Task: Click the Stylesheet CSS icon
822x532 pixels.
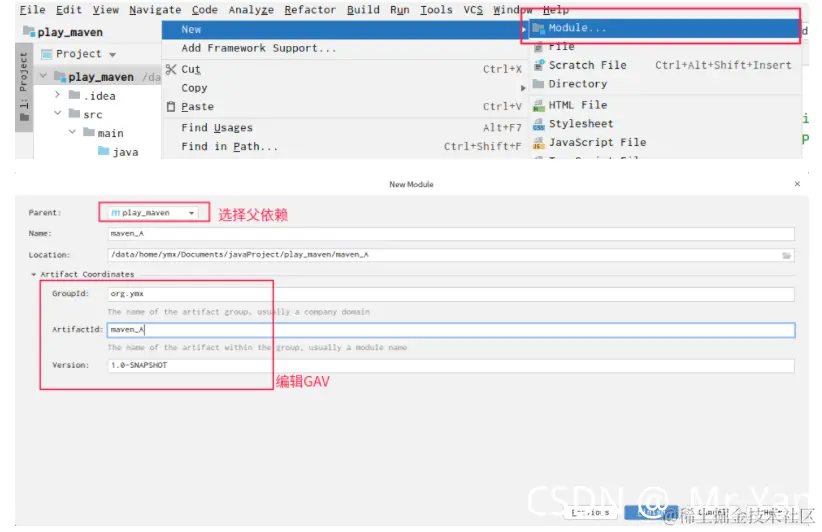Action: [539, 124]
